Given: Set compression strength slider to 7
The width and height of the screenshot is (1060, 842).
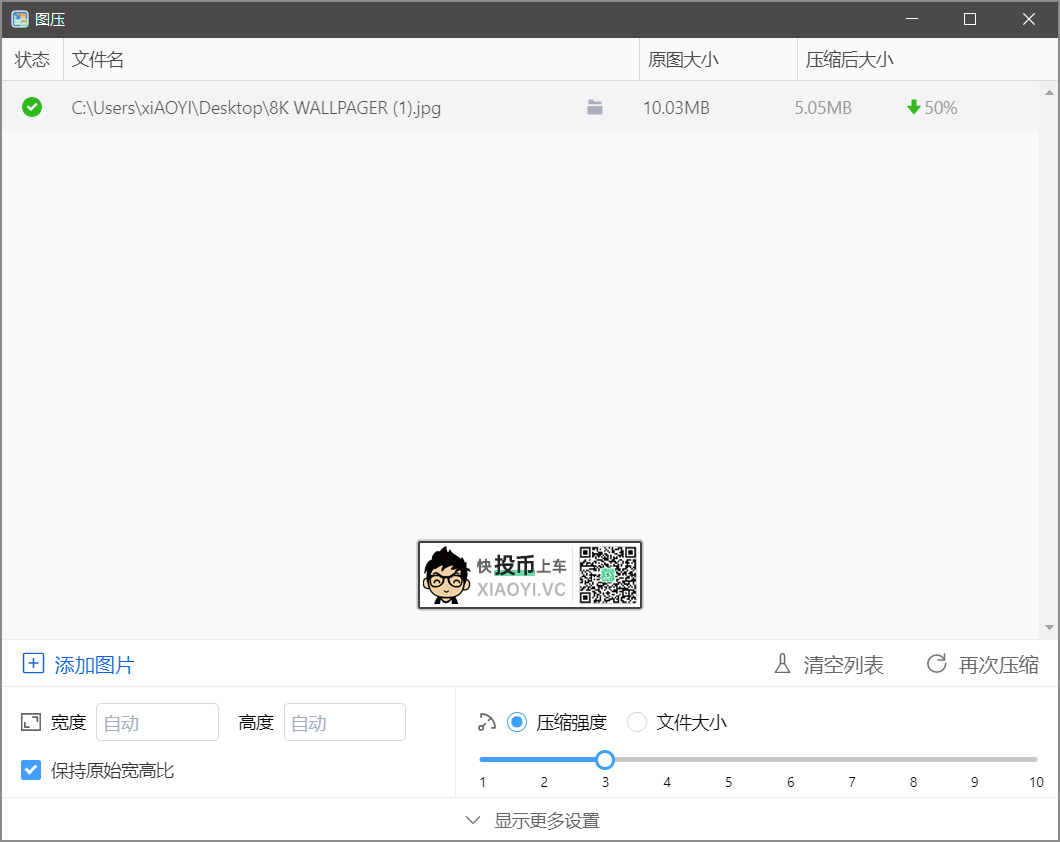Looking at the screenshot, I should pyautogui.click(x=852, y=760).
